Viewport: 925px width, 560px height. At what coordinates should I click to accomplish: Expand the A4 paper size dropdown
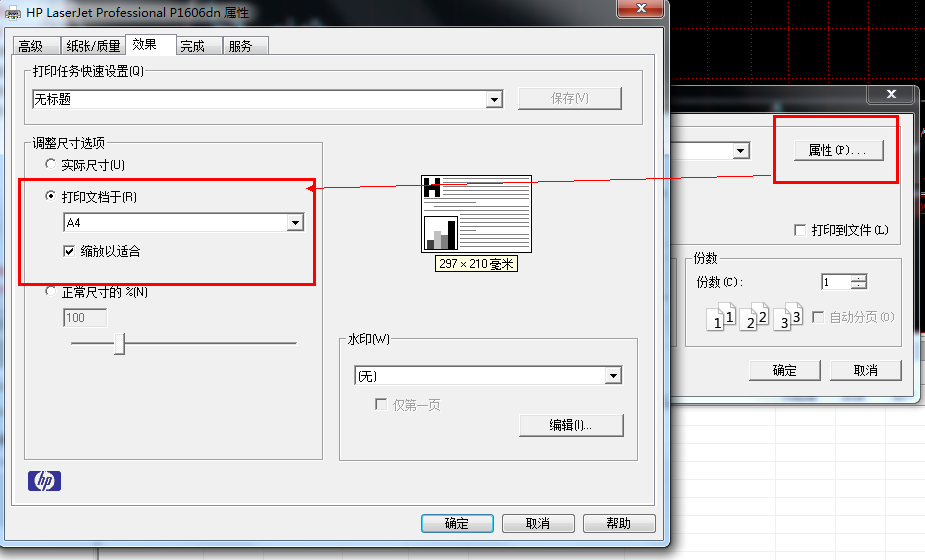coord(294,223)
